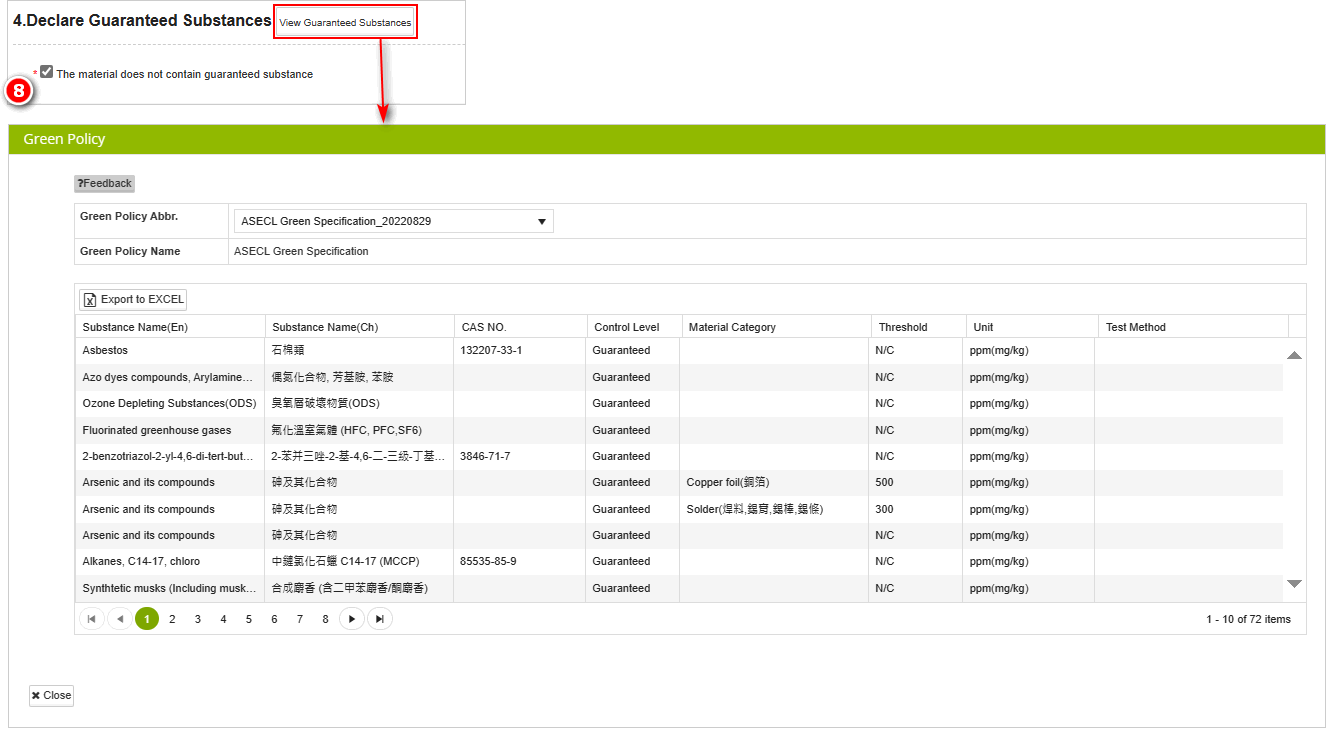Select Ozone Depleting Substances(ODS) row

pyautogui.click(x=679, y=404)
